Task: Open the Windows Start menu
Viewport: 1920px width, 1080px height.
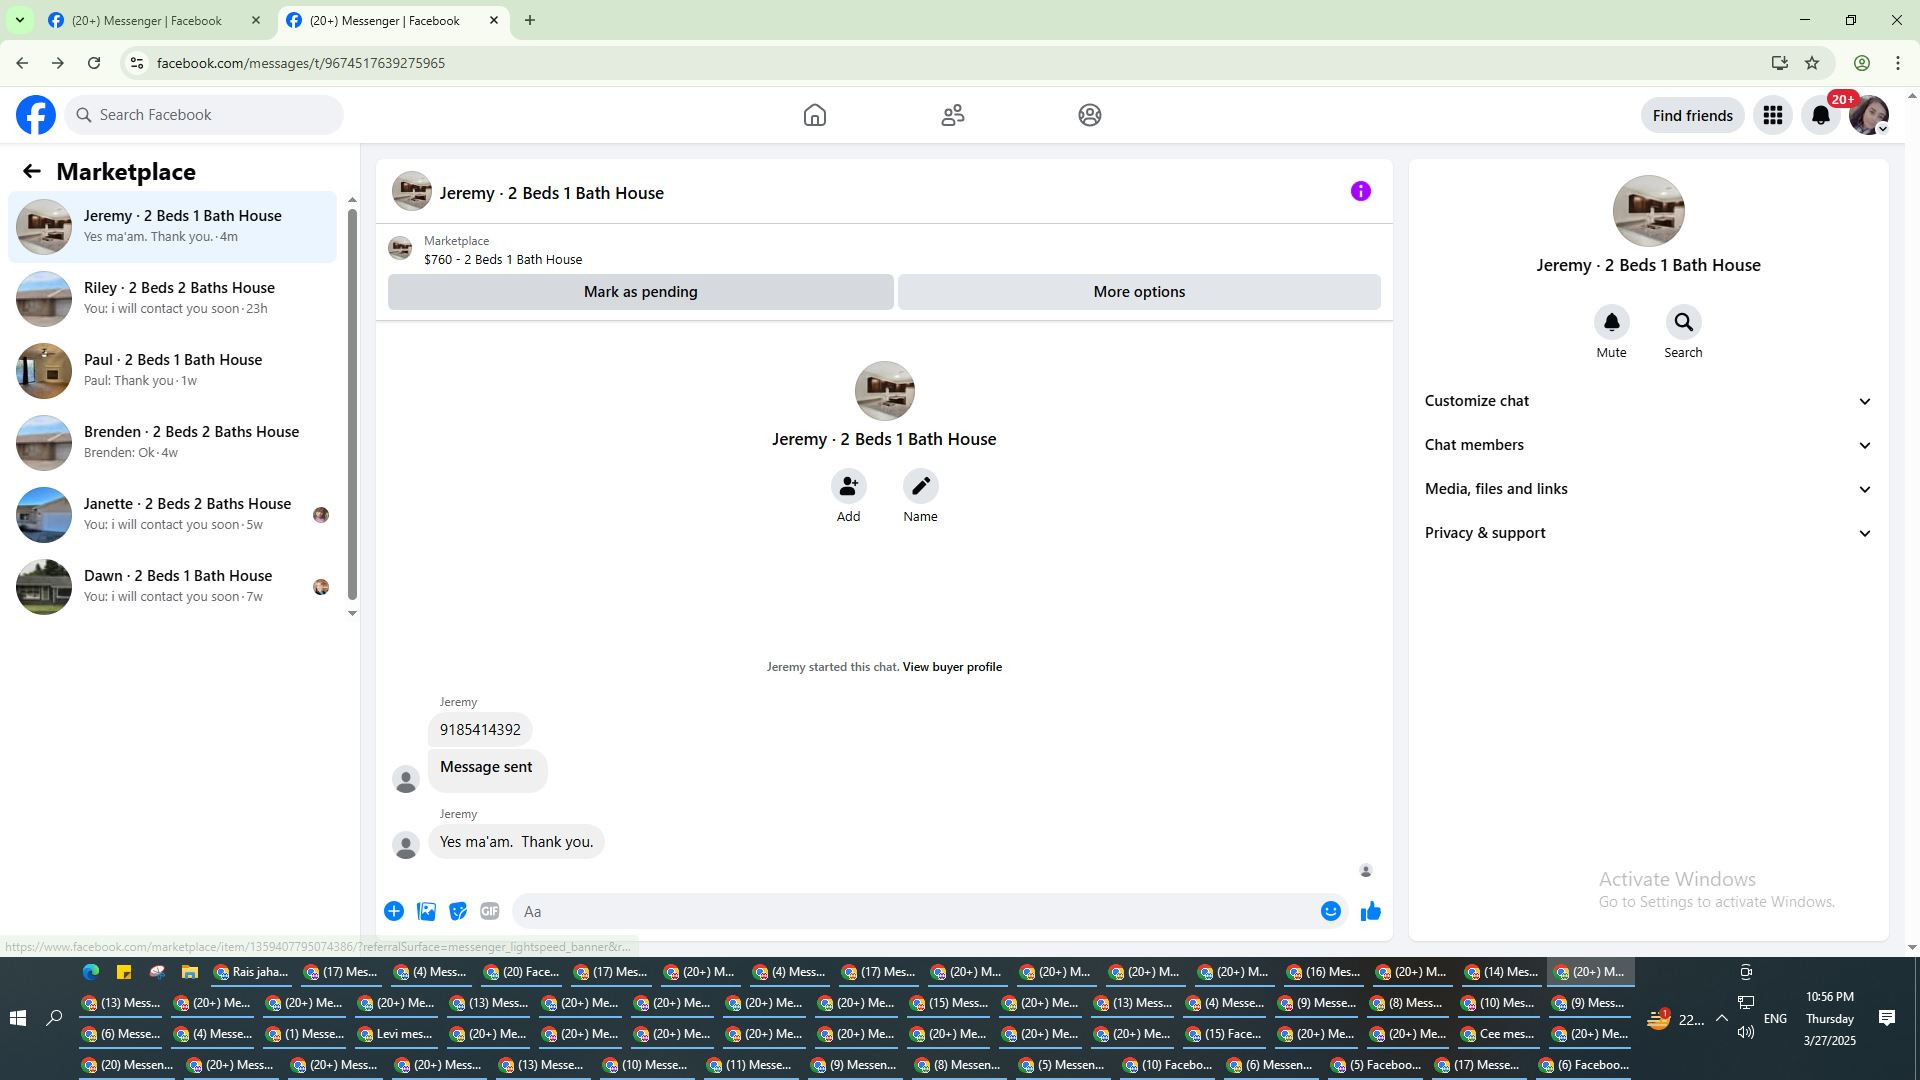Action: coord(17,1018)
